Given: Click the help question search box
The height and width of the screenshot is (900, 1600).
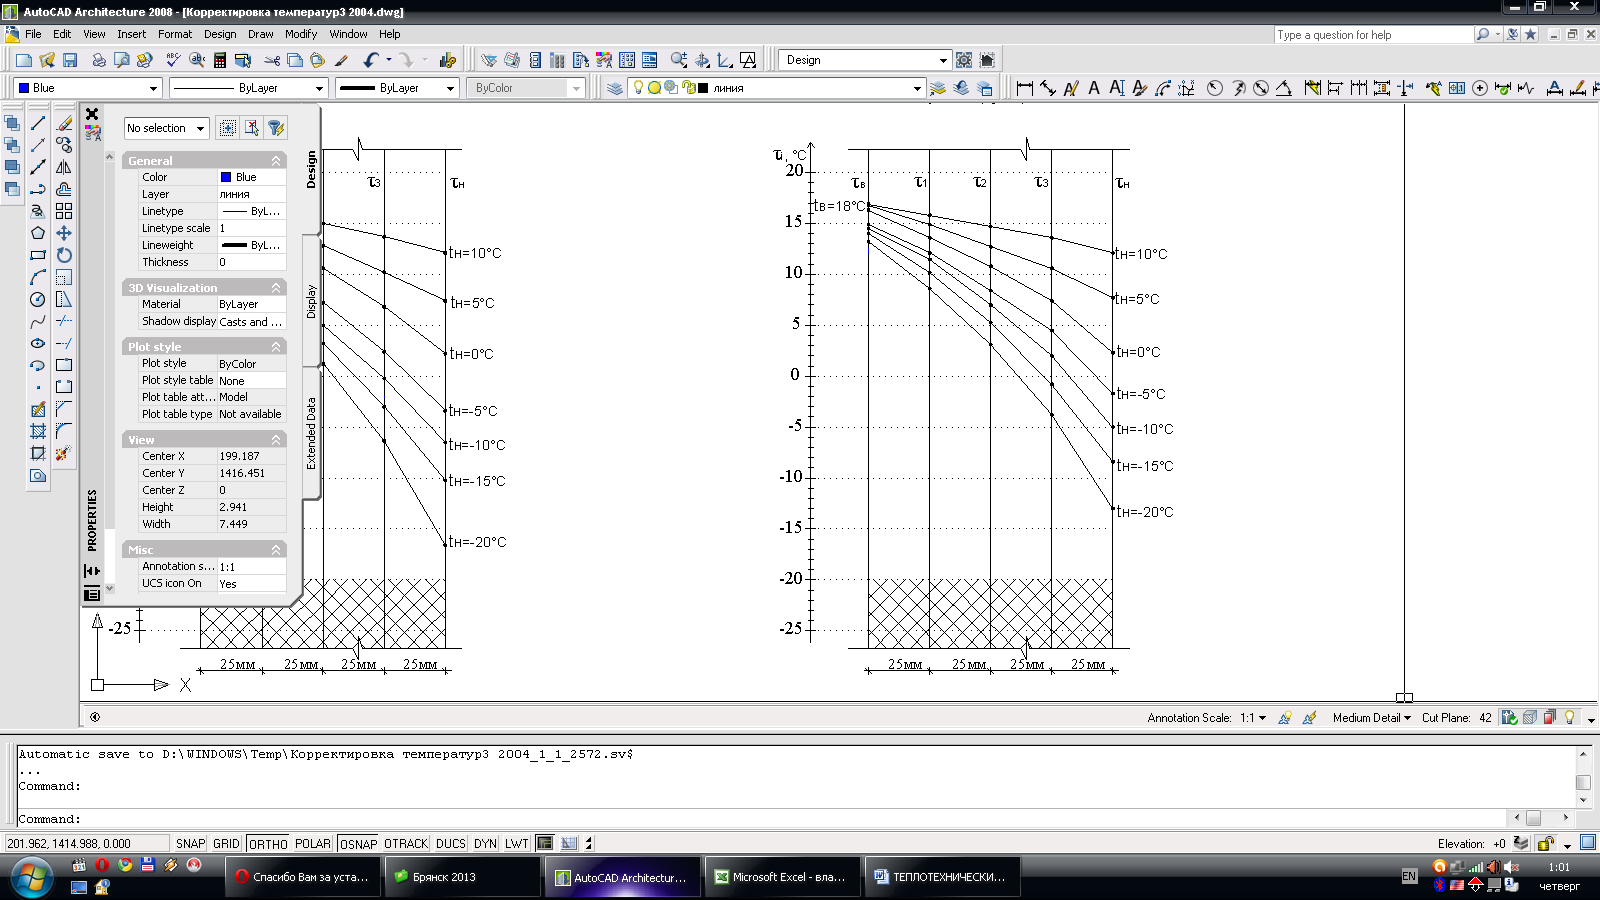Looking at the screenshot, I should tap(1374, 35).
